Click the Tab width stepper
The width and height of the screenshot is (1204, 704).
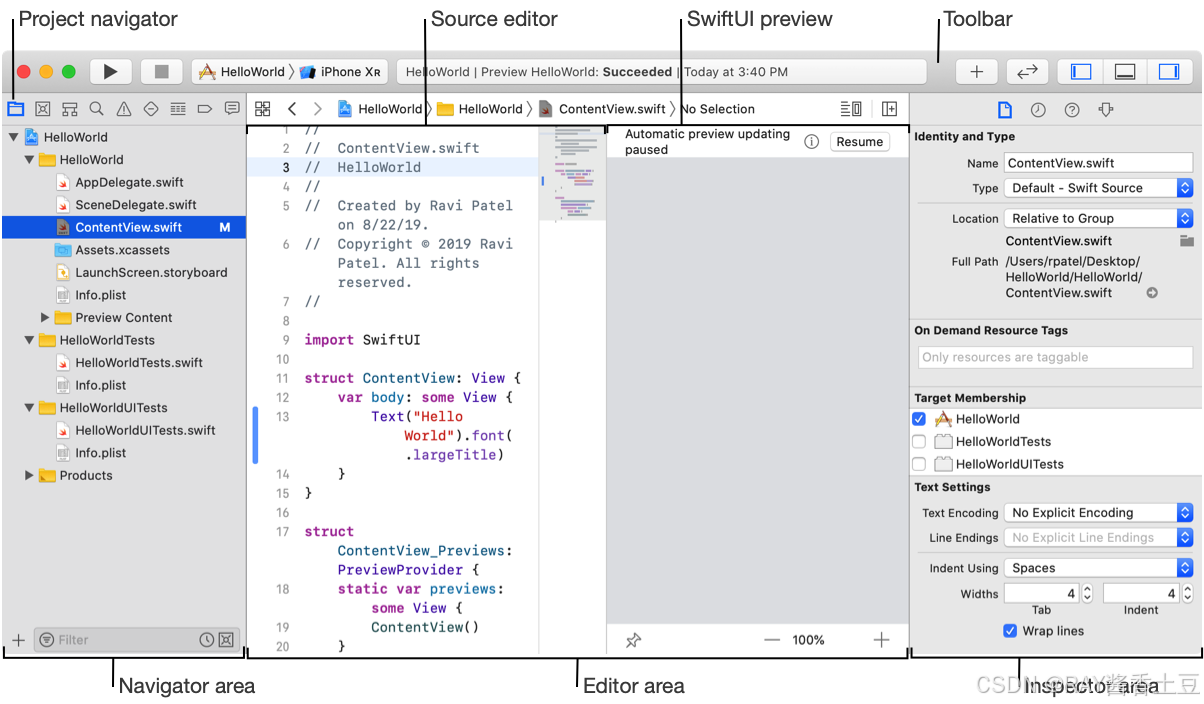[1088, 594]
